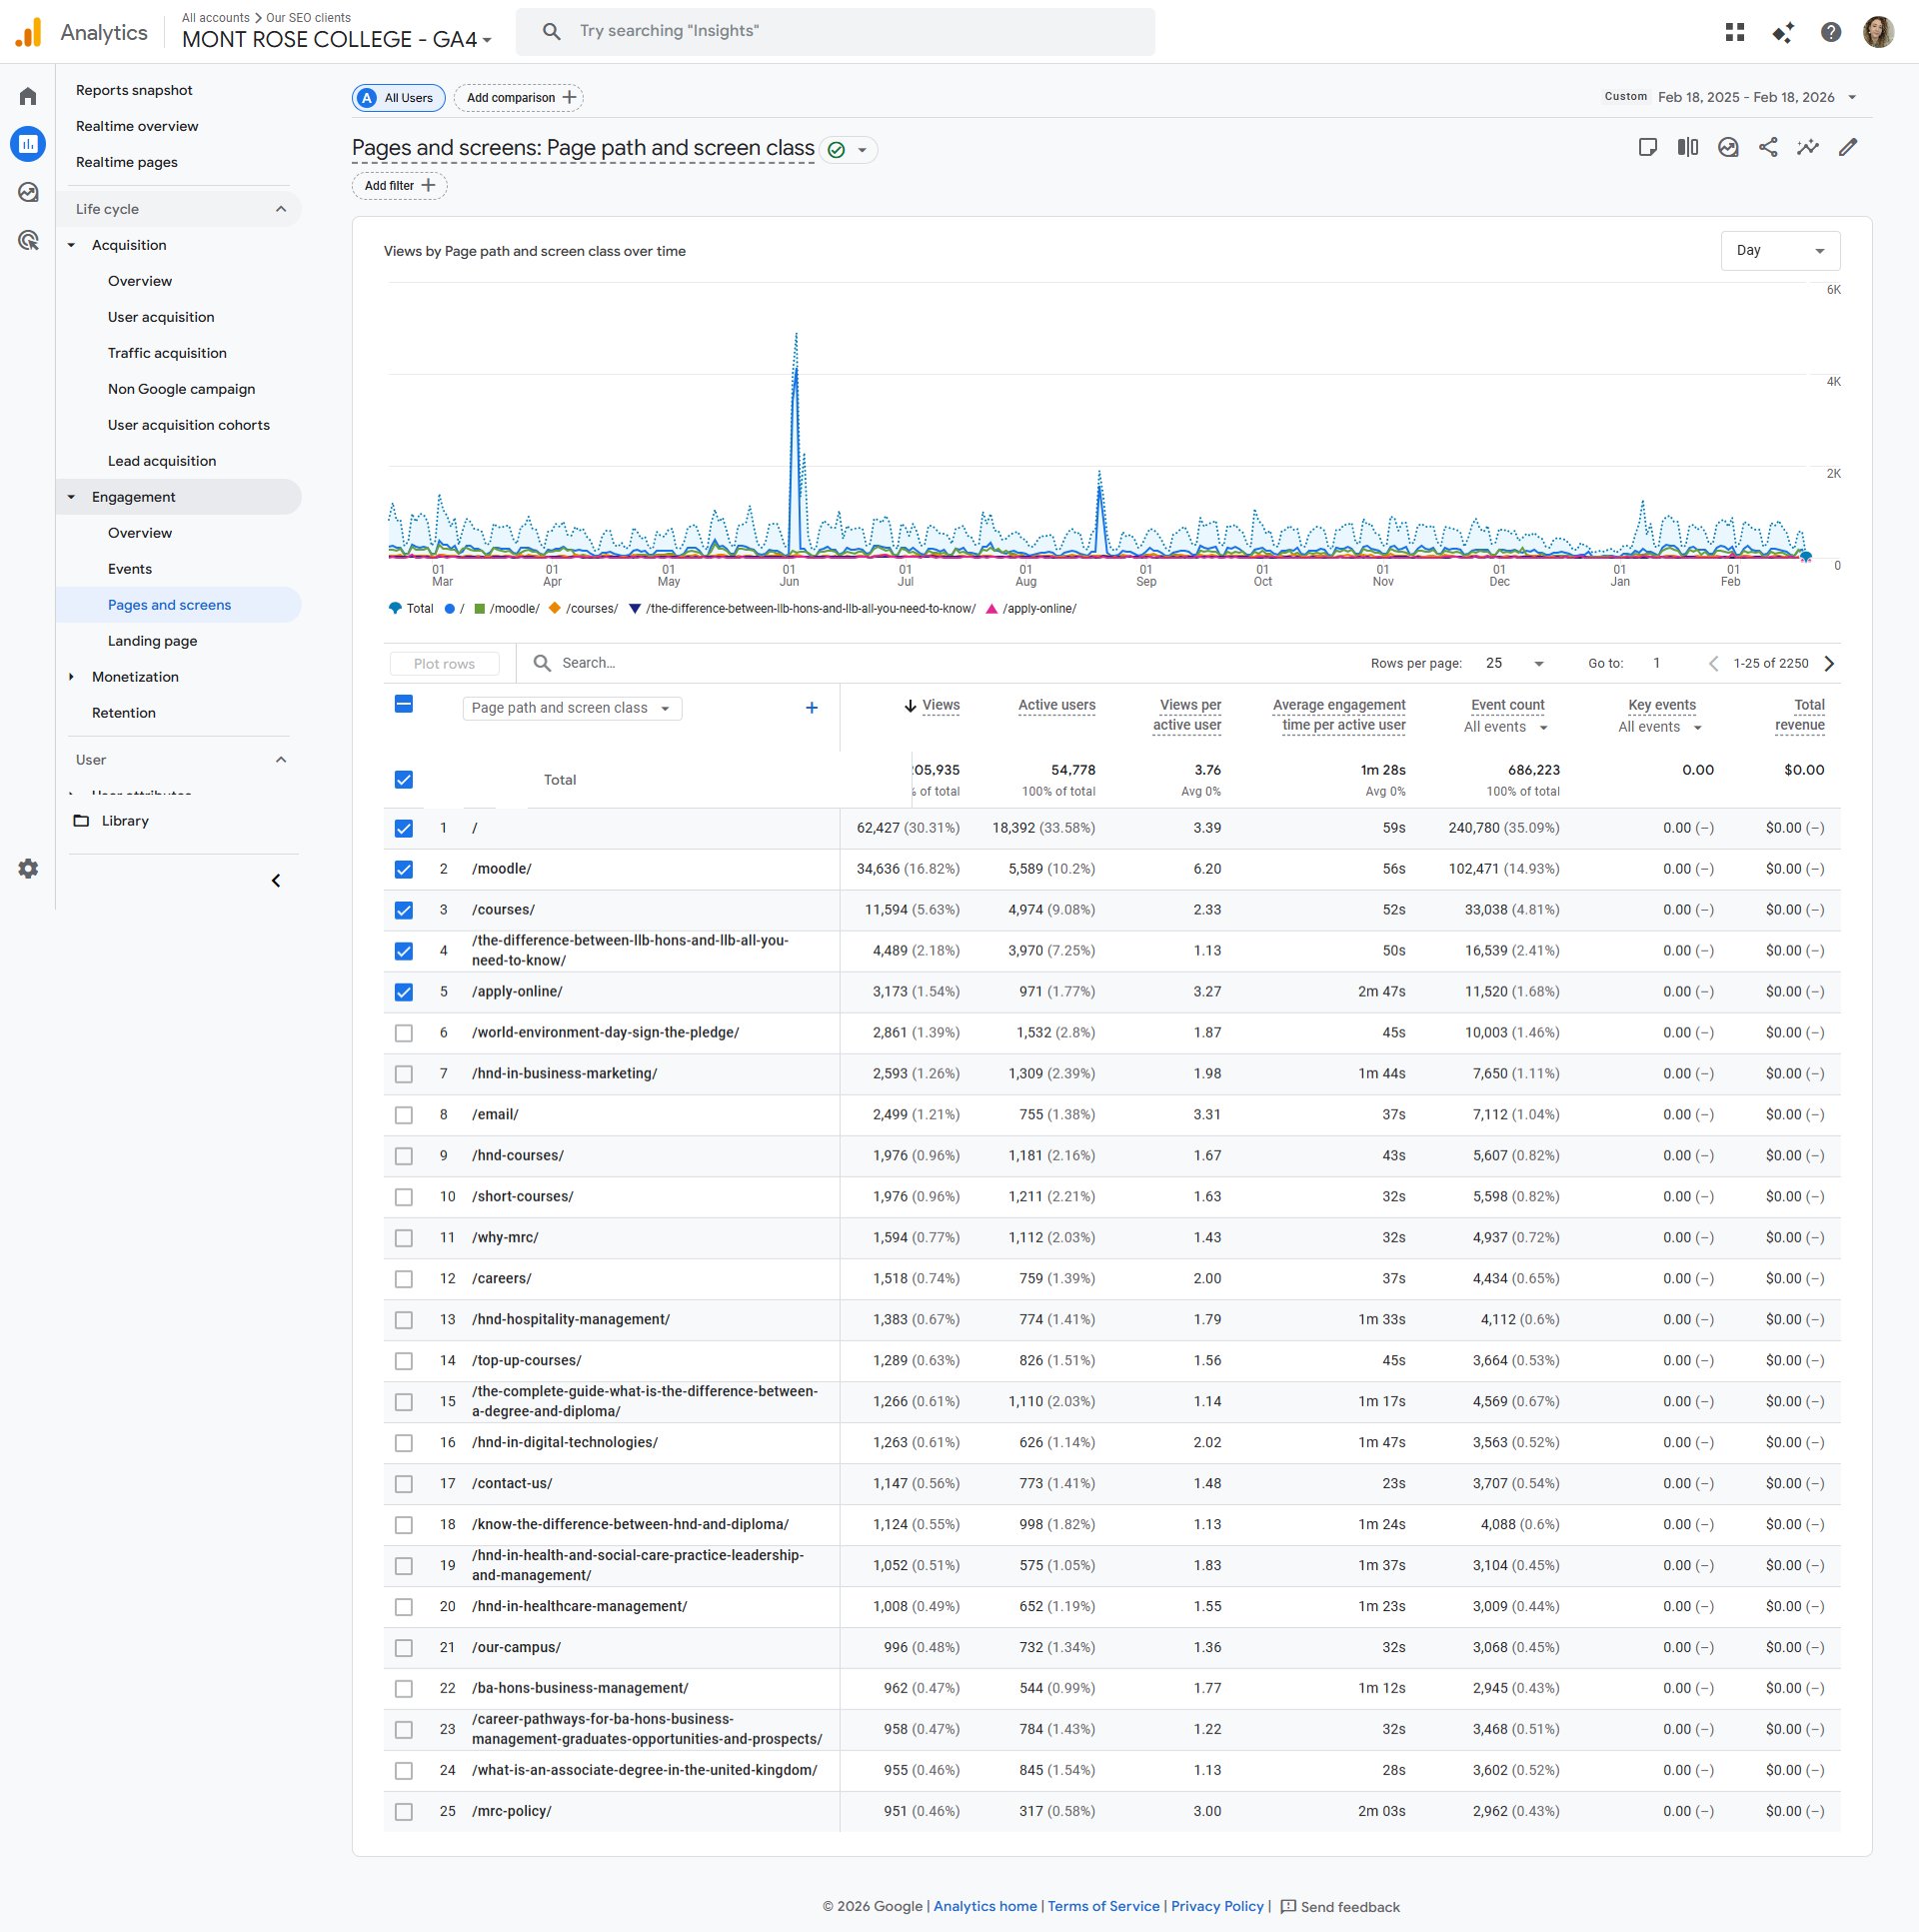1919x1932 pixels.
Task: Collapse the Life cycle section chevron
Action: pyautogui.click(x=283, y=208)
